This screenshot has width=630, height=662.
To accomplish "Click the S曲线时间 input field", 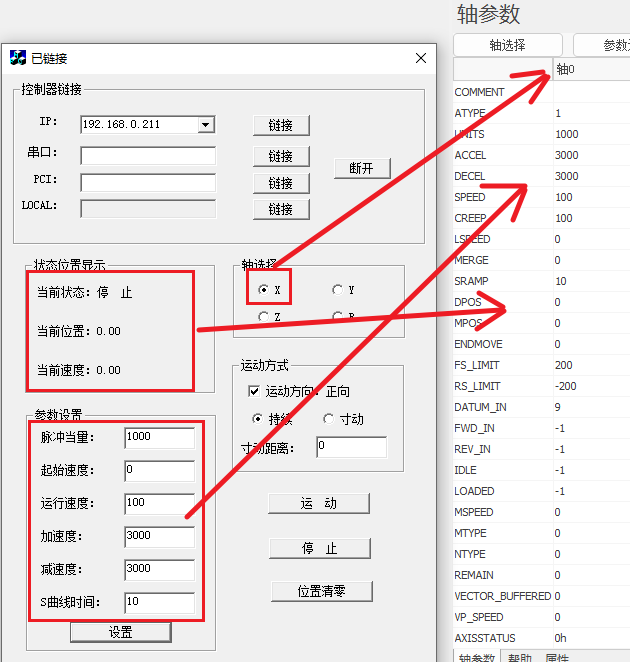I will (160, 602).
